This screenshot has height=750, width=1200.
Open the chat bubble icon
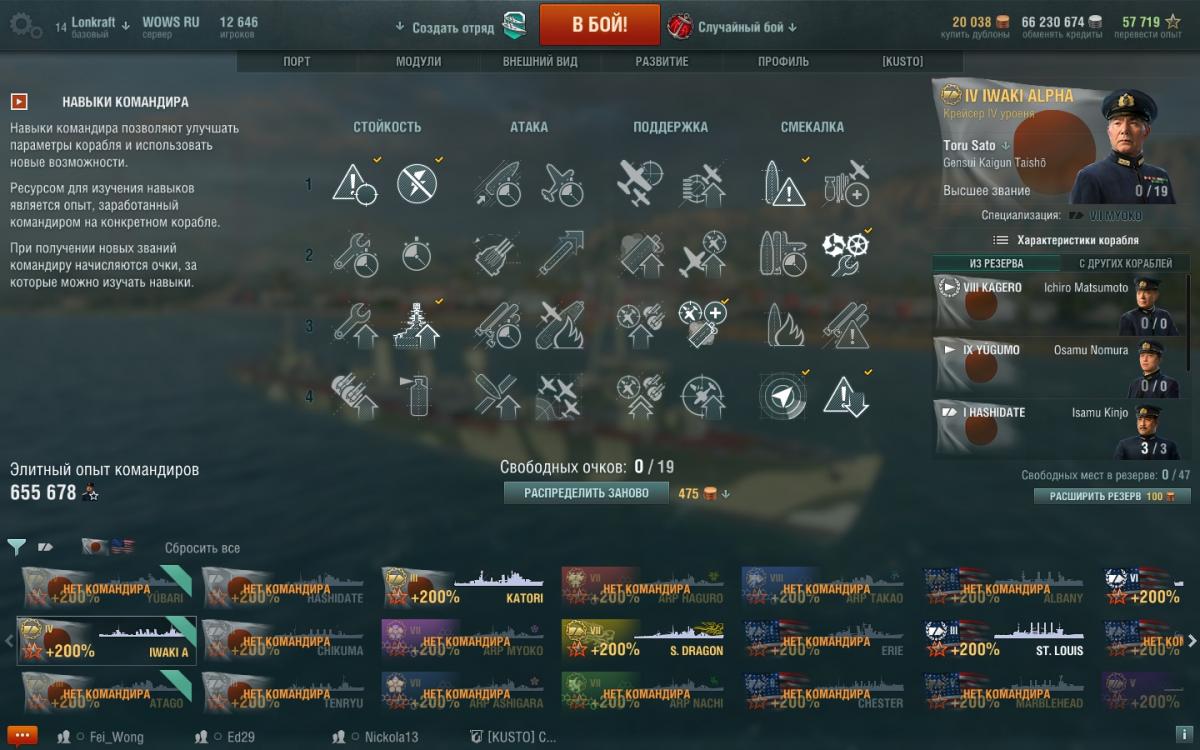tap(21, 737)
